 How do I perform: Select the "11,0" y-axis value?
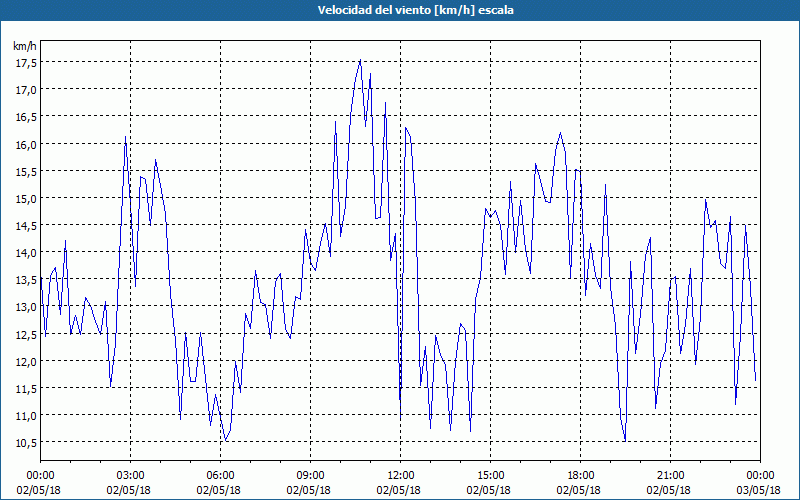(x=26, y=415)
